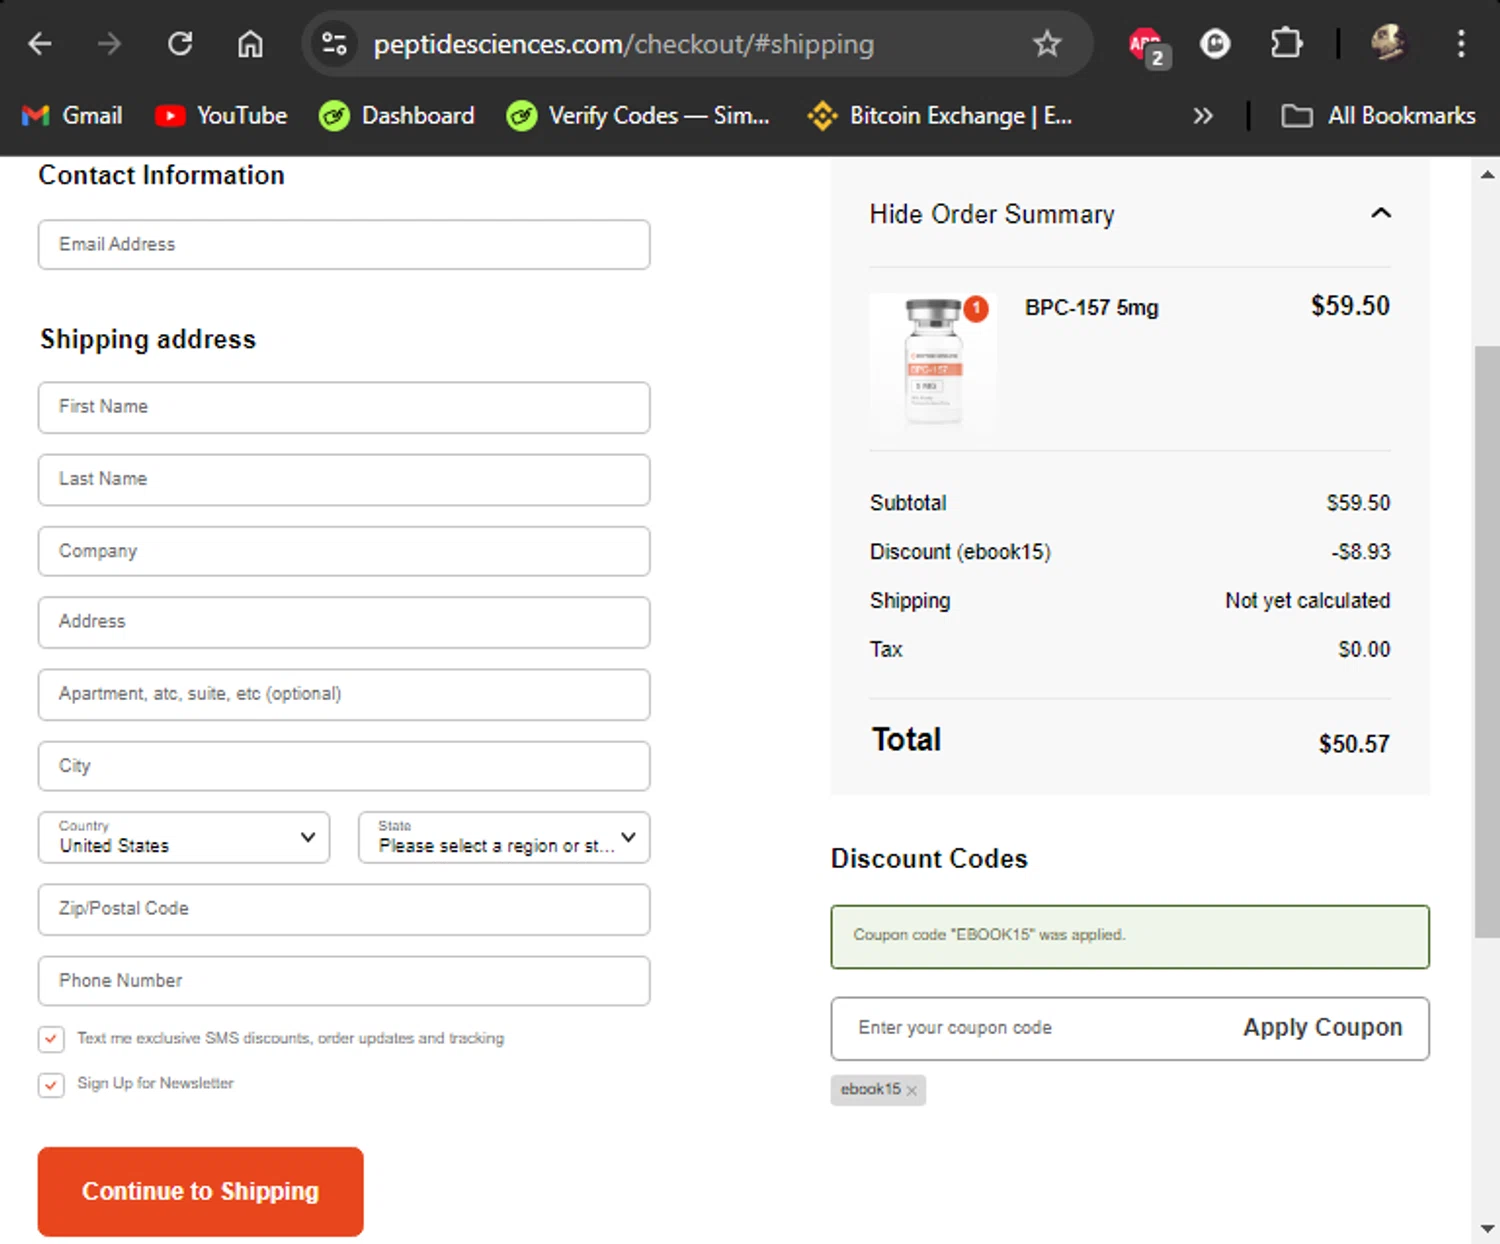Go to browser home page
Screen dimensions: 1500x1244
(250, 44)
